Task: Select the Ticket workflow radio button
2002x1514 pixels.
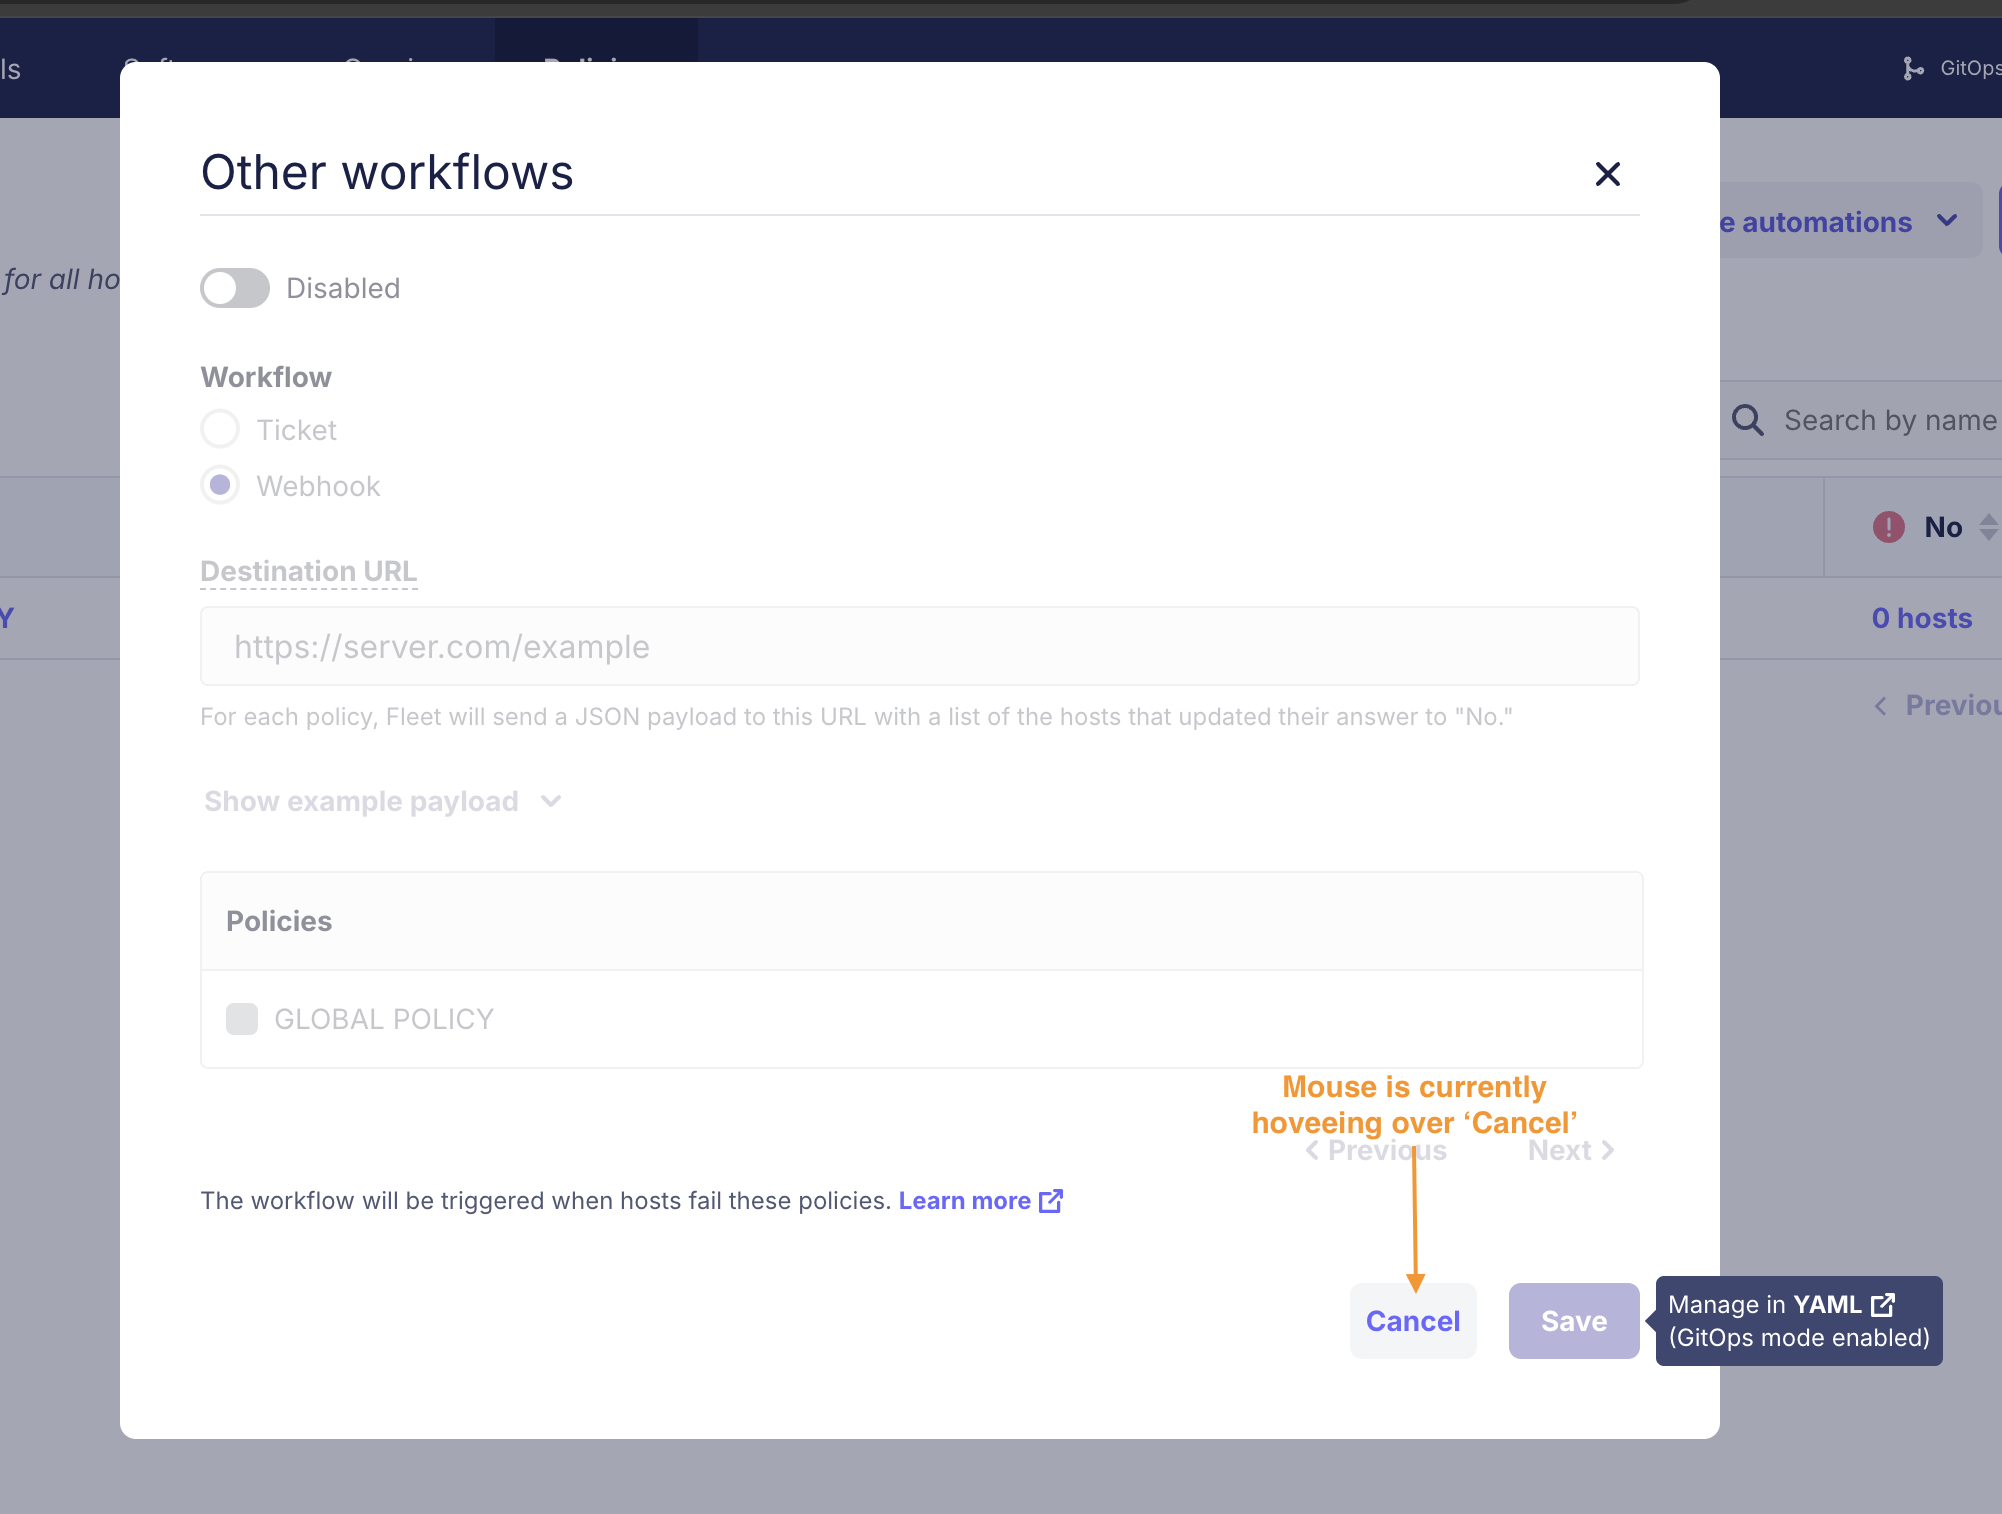Action: click(x=220, y=429)
